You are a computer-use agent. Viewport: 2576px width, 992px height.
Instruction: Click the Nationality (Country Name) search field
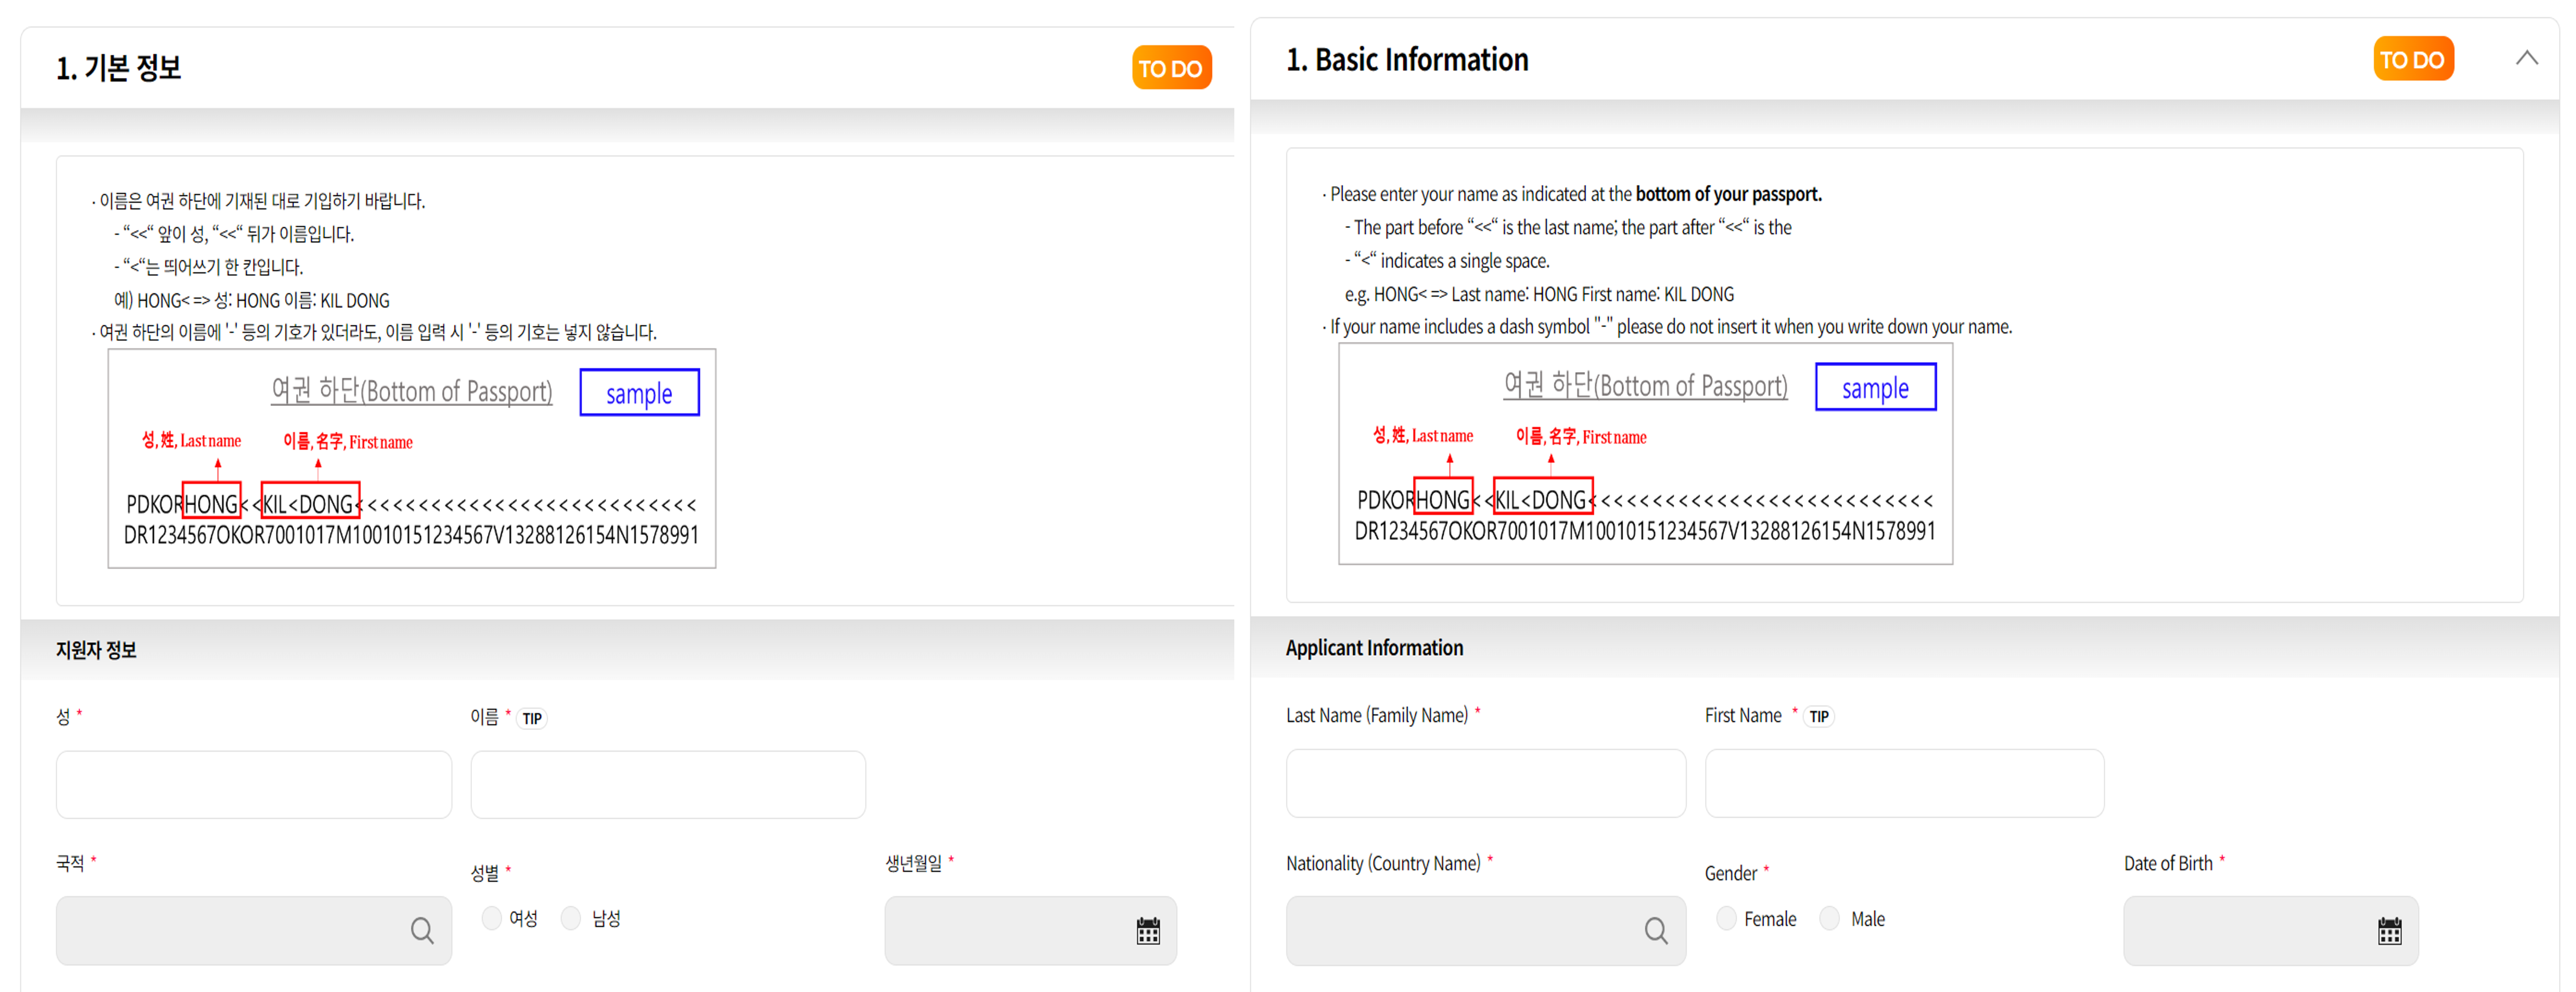[1486, 931]
